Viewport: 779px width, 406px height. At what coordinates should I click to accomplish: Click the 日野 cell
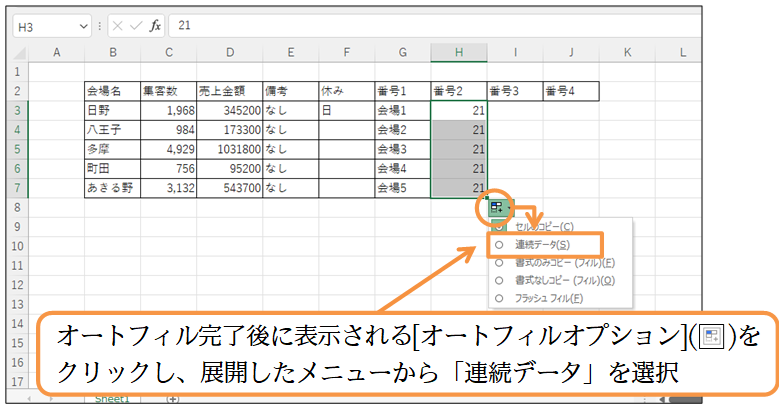coord(113,110)
